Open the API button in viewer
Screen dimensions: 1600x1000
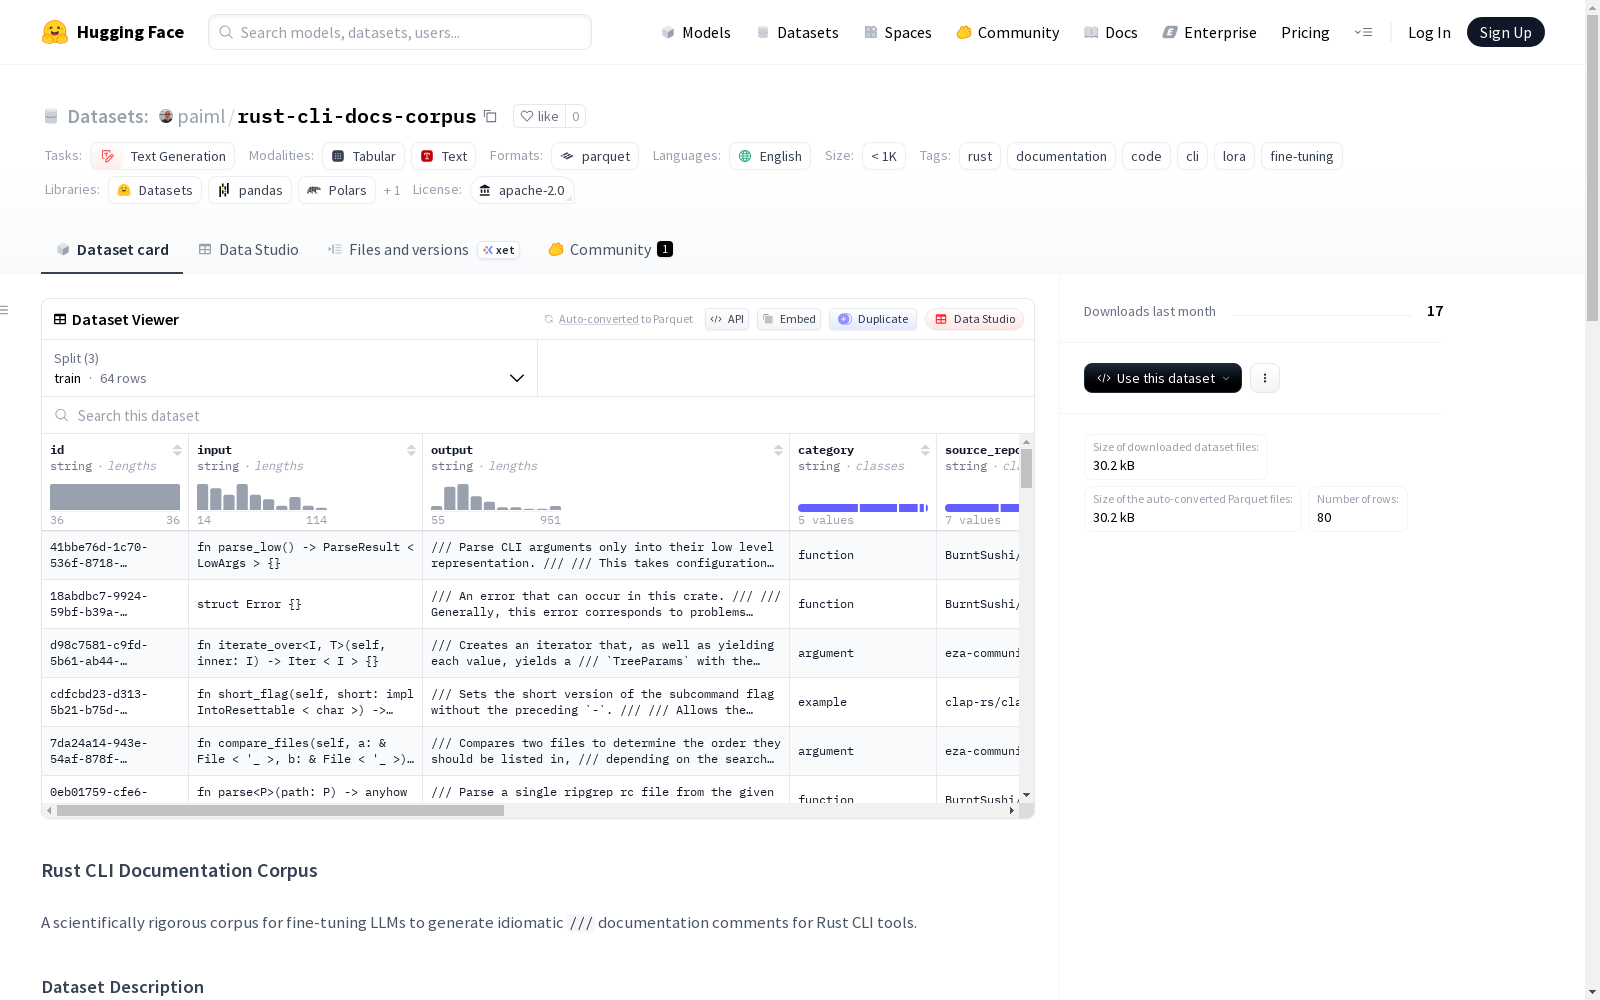[727, 319]
